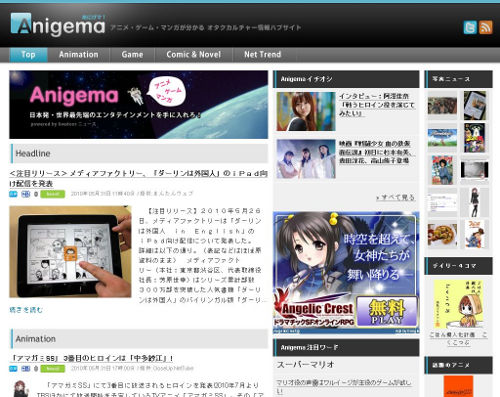500x397 pixels.
Task: Open the Comic & Novel tab
Action: coord(194,55)
